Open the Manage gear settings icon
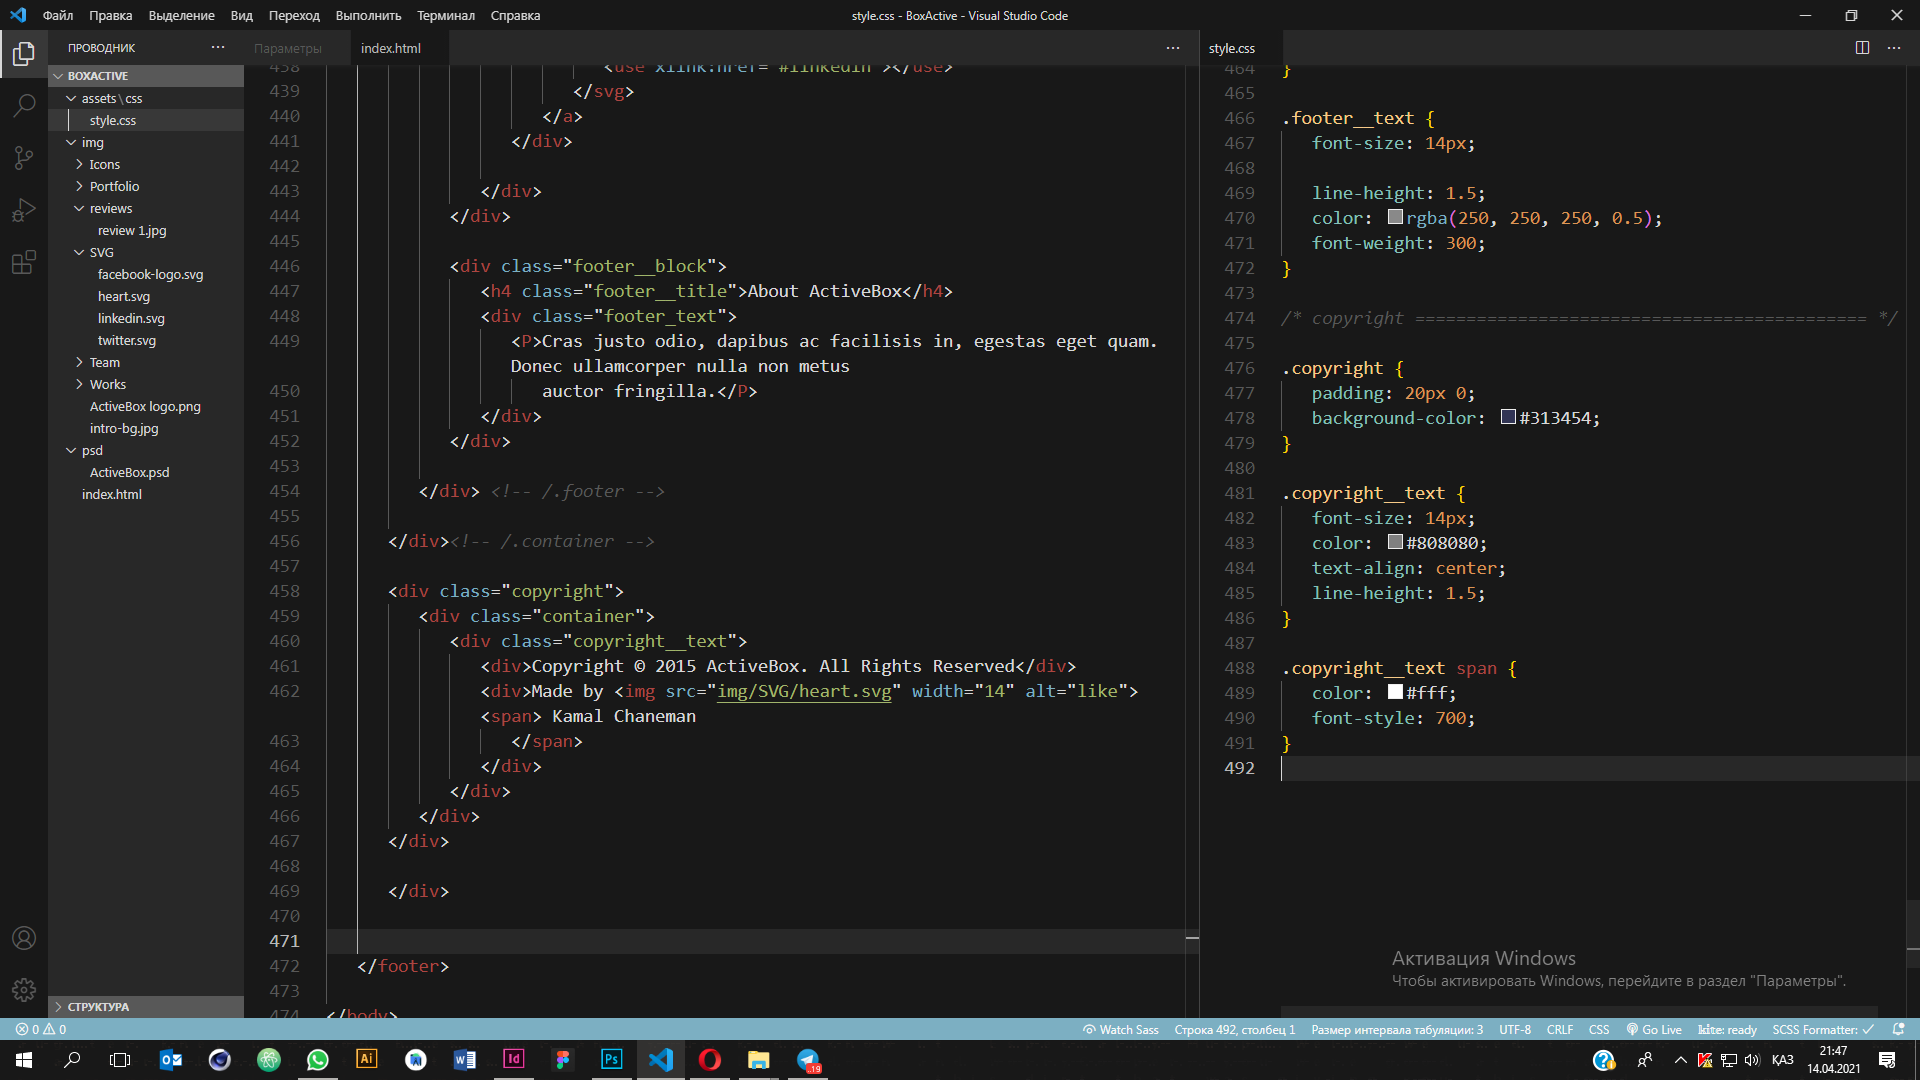Image resolution: width=1920 pixels, height=1080 pixels. 24,990
